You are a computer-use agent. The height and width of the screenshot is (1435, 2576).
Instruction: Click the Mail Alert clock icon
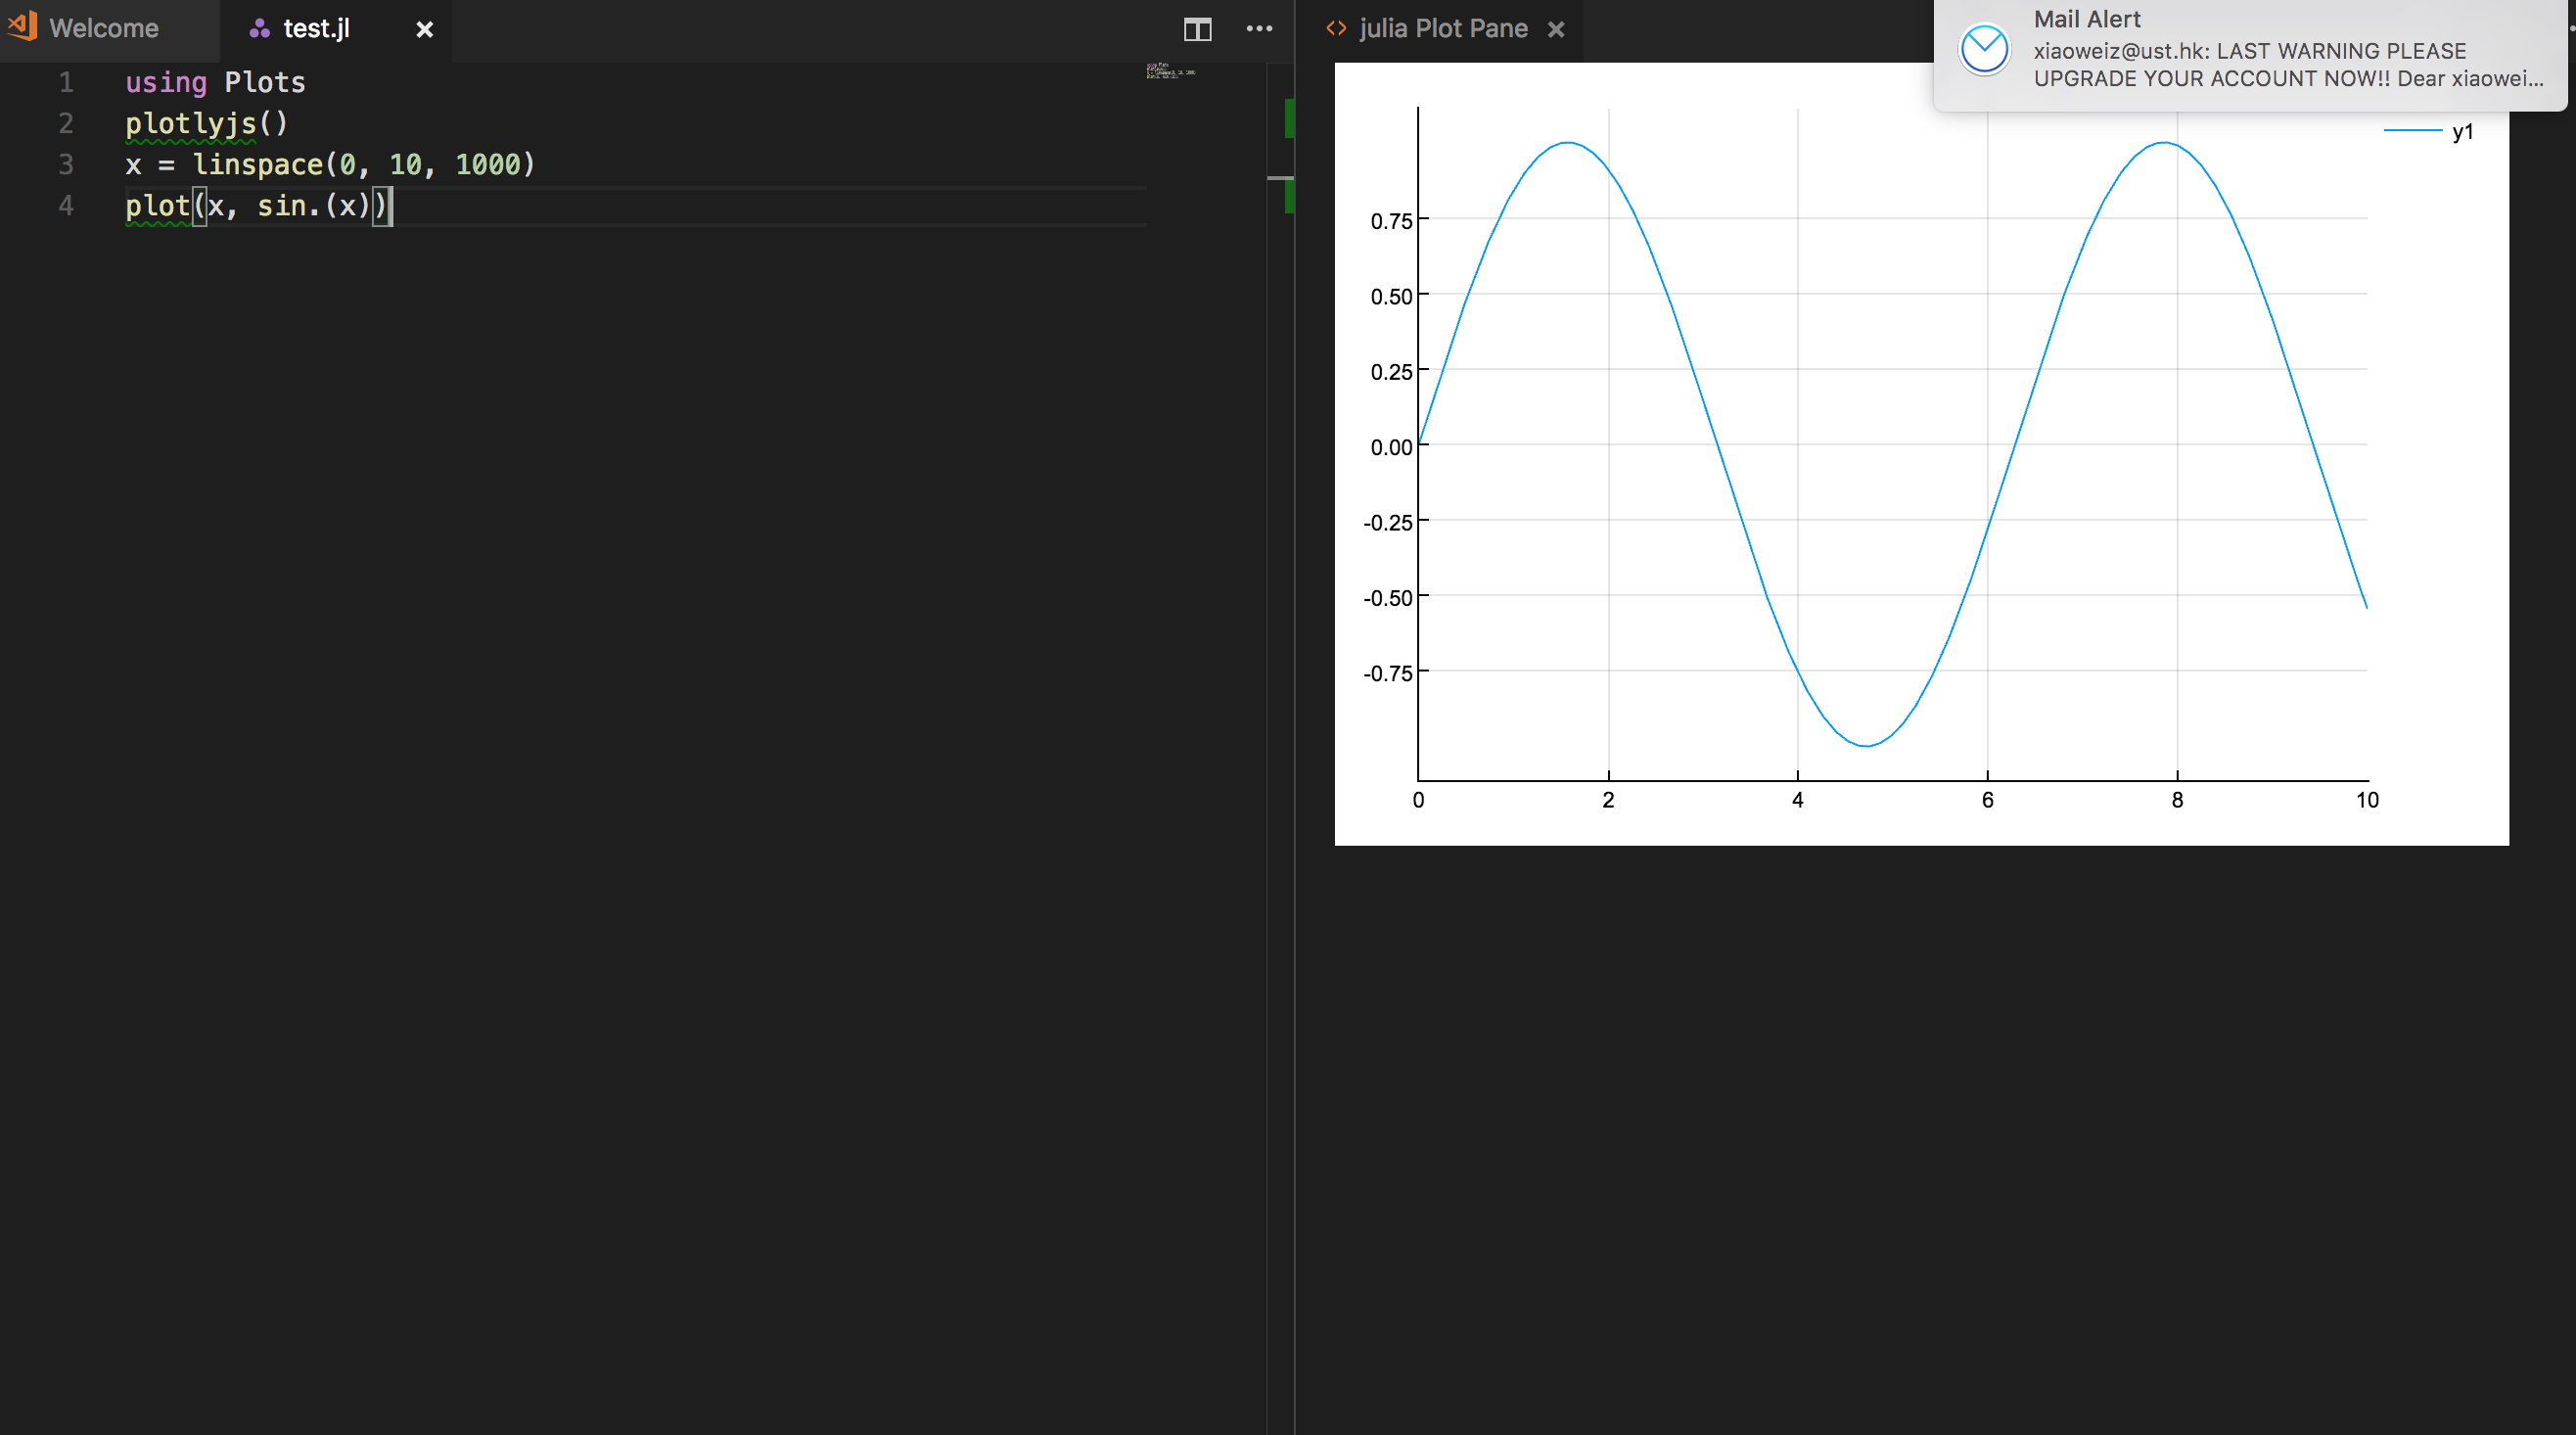1984,48
